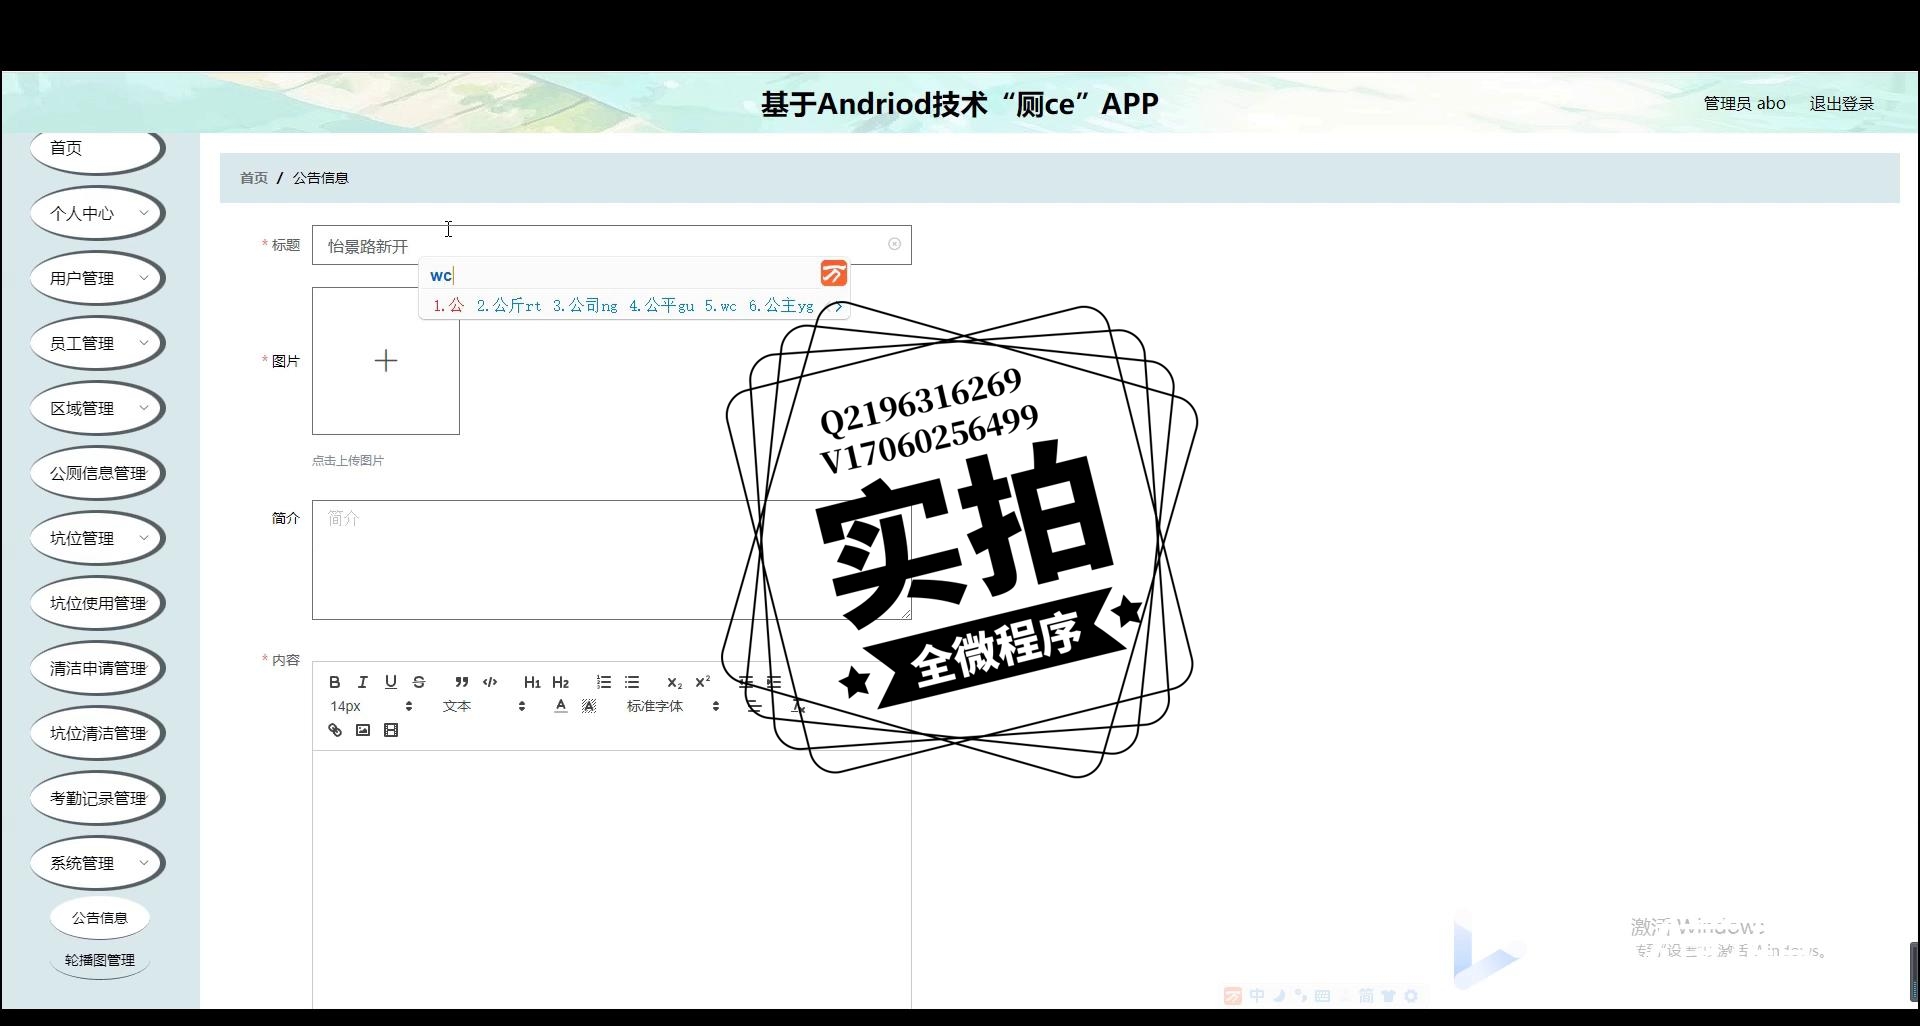Expand the 区域管理 sidebar menu
Image resolution: width=1920 pixels, height=1026 pixels.
[x=97, y=408]
